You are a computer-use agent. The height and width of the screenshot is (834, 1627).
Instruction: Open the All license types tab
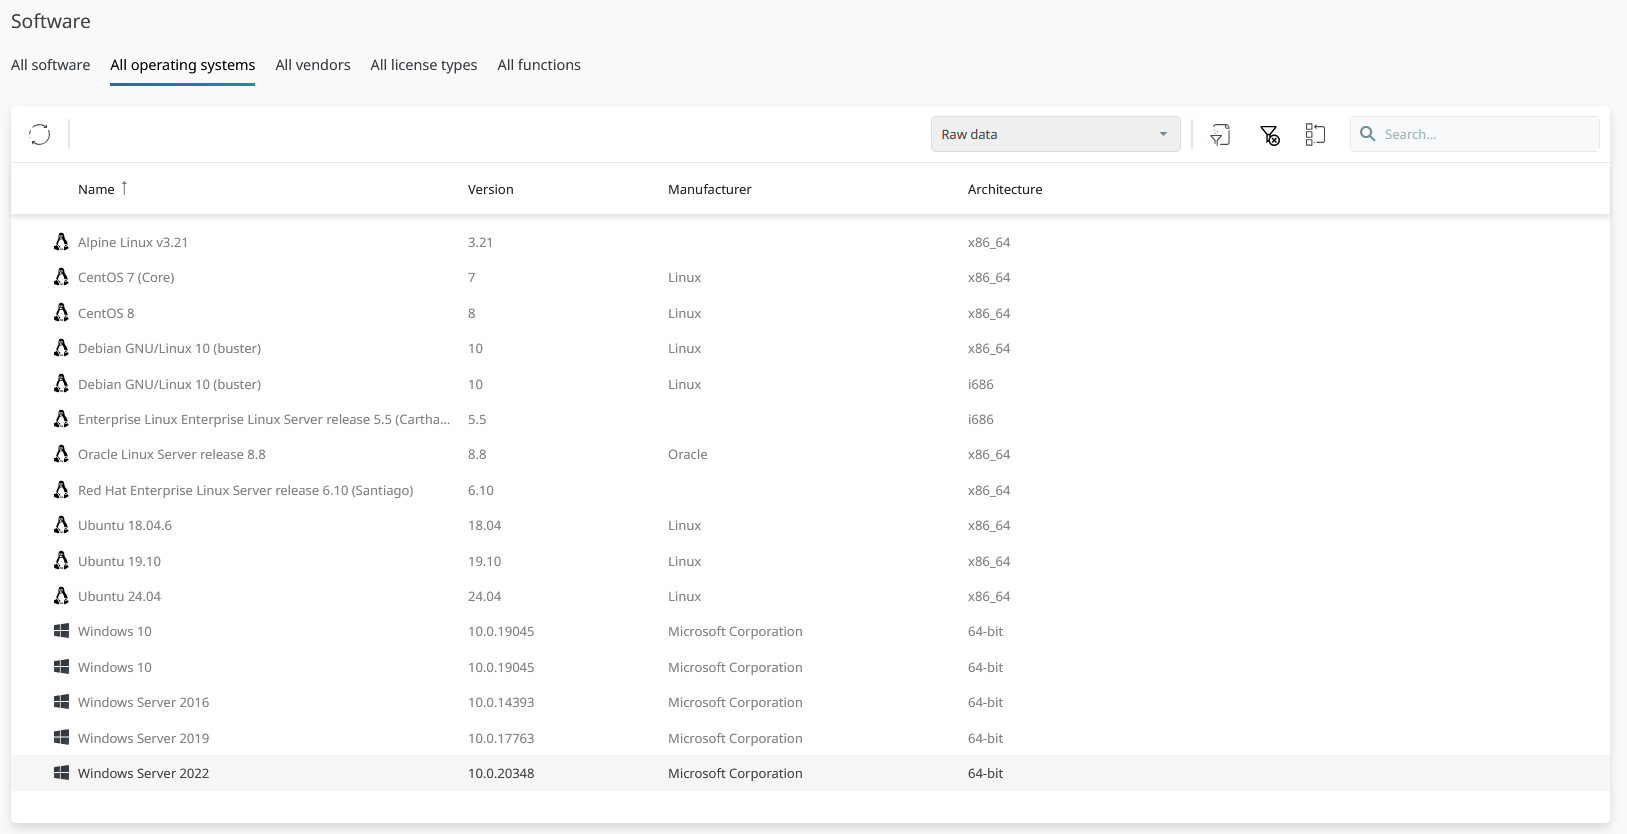click(423, 65)
